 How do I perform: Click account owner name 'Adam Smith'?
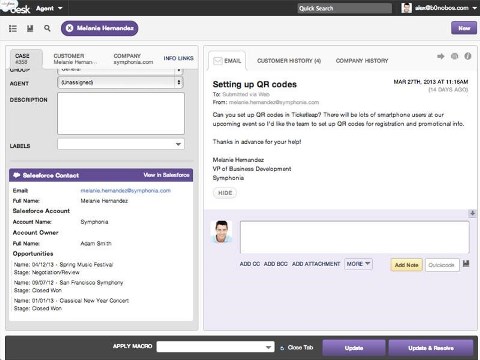coord(96,244)
